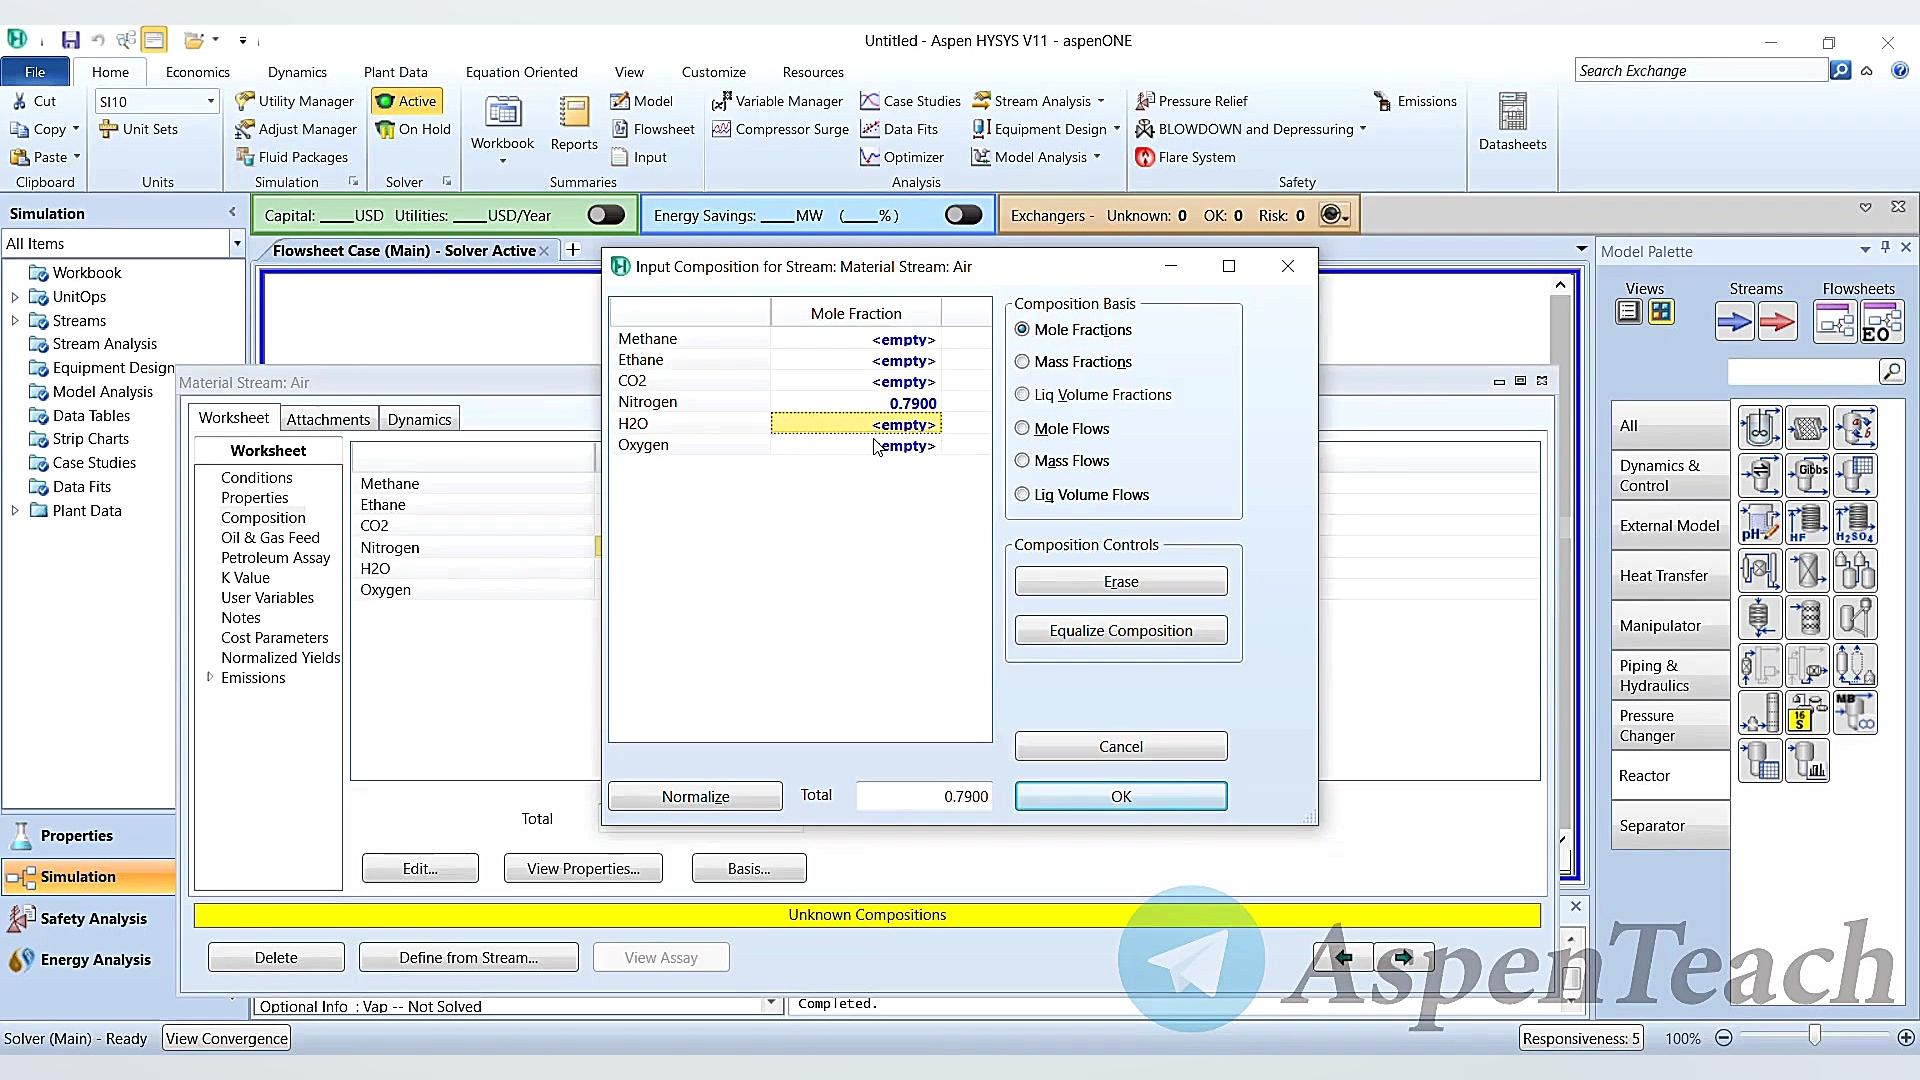Open the SI10 unit set dropdown

tap(210, 101)
